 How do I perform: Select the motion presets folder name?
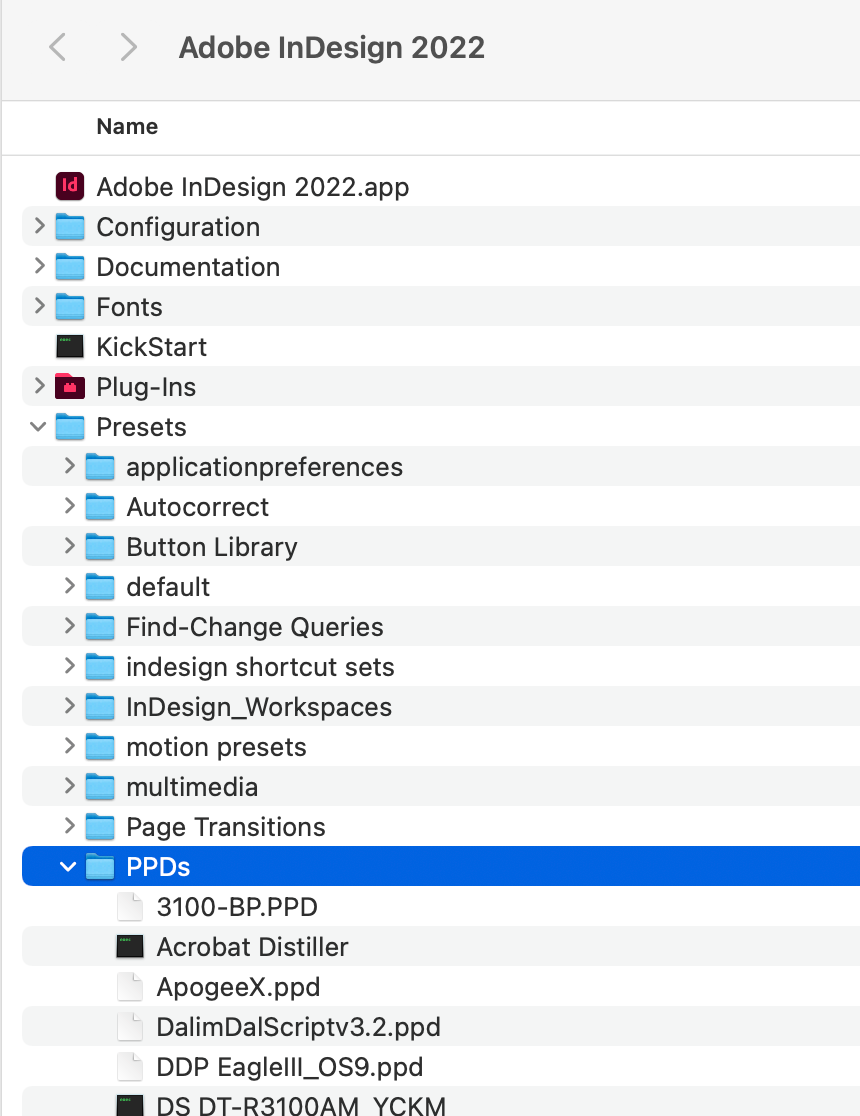point(216,747)
